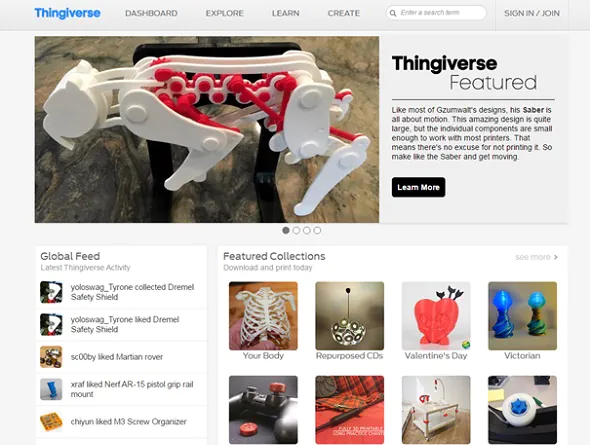Open the Explore menu
590x445 pixels.
(x=225, y=13)
